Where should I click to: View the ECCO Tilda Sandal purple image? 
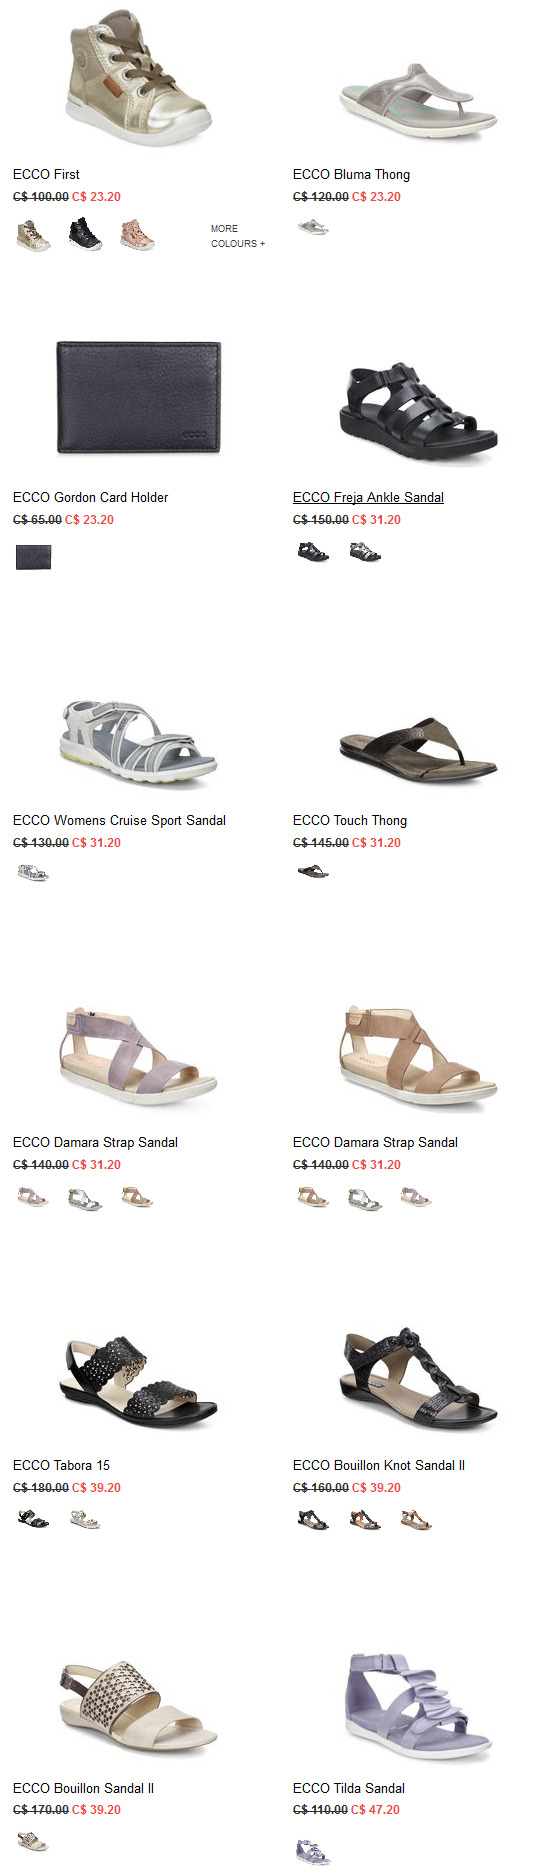click(x=418, y=1706)
